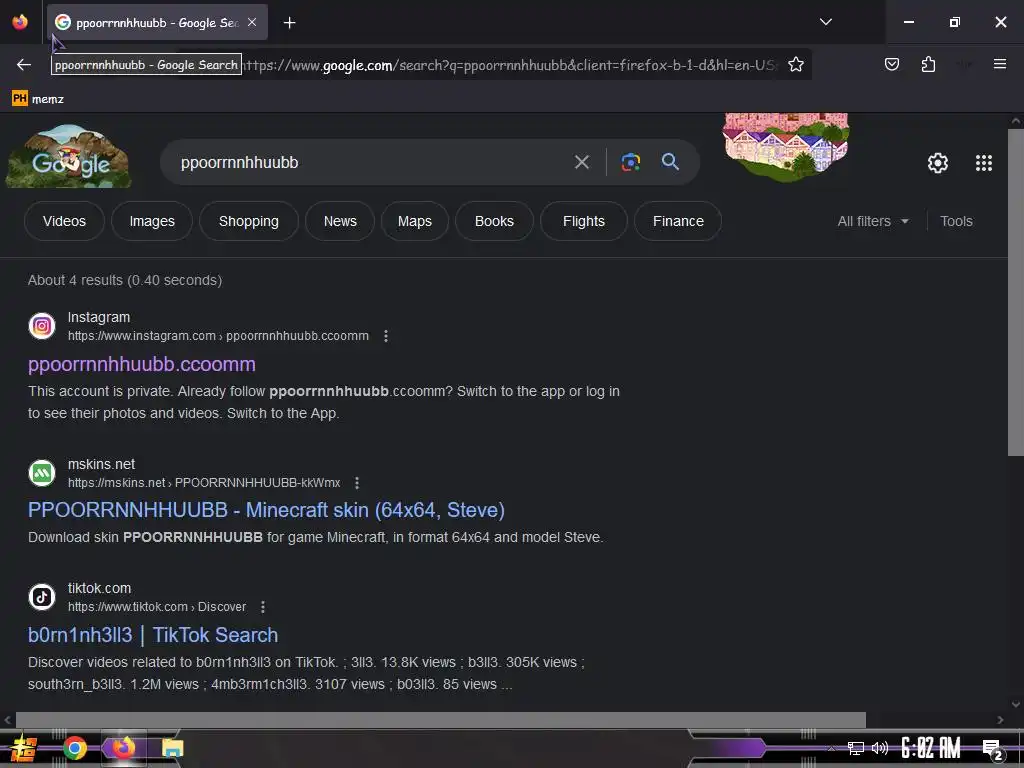Switch to Videos results tab
Screen dimensions: 1024x768
click(x=64, y=221)
